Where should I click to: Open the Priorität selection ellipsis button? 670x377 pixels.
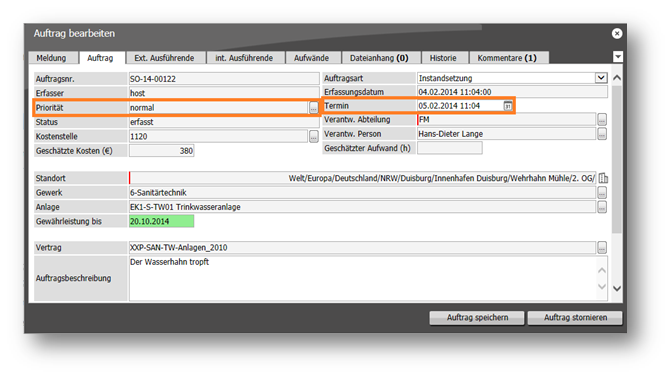pyautogui.click(x=314, y=108)
